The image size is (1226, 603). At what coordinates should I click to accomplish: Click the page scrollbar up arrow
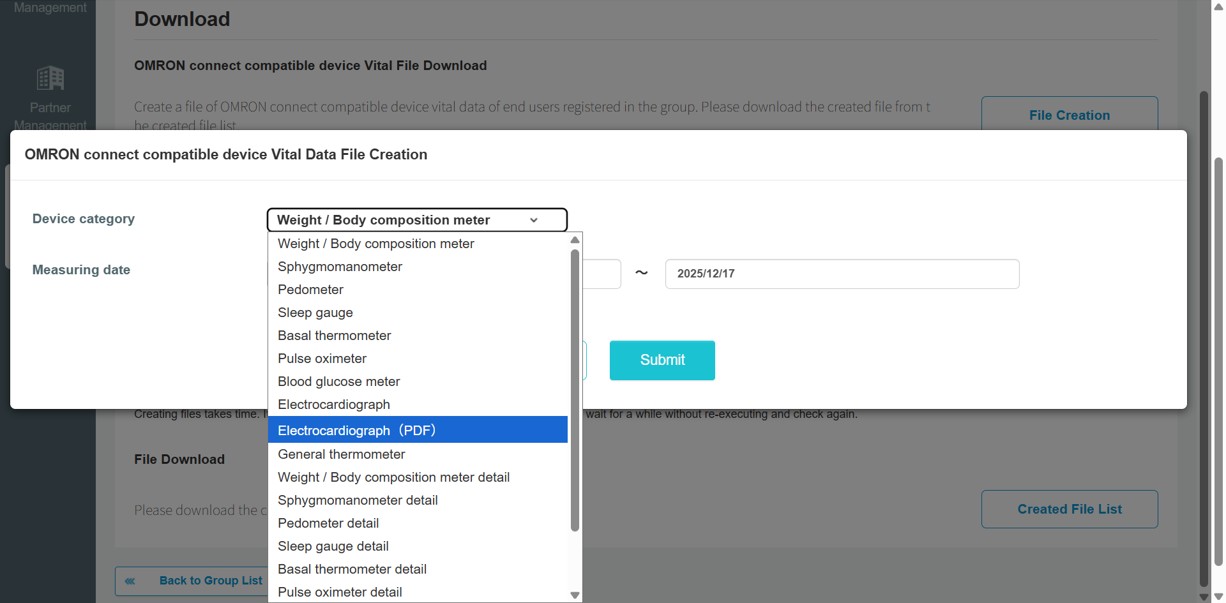pos(1218,6)
